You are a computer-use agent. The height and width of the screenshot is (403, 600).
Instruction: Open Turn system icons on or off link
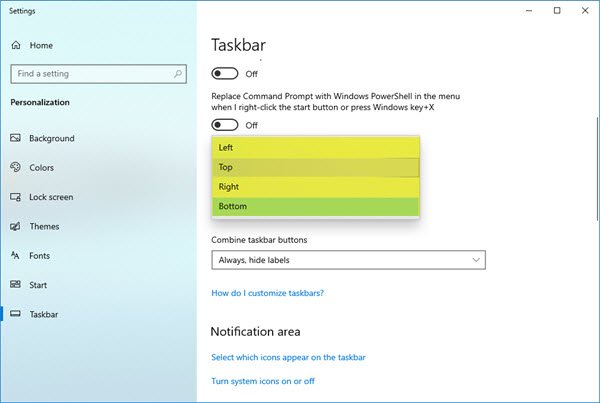click(x=263, y=381)
